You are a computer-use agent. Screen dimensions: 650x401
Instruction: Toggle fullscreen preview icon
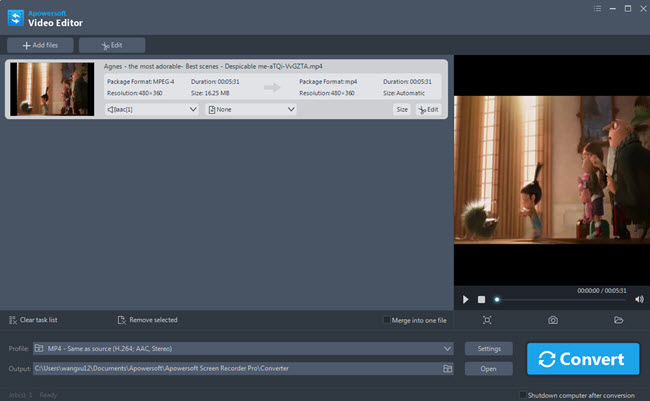click(487, 320)
